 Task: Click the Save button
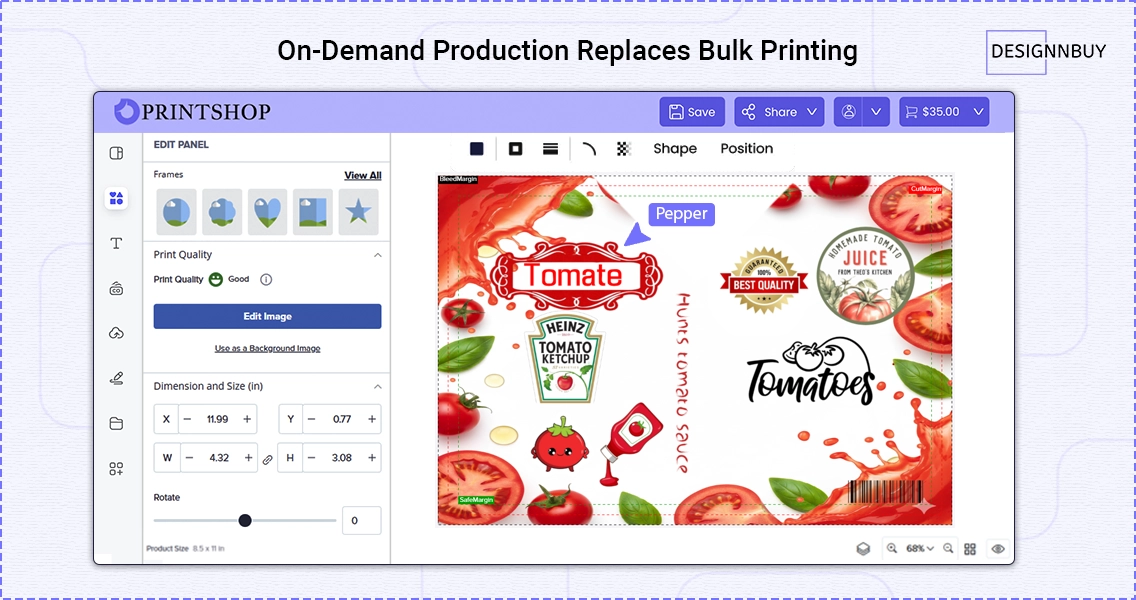coord(692,112)
